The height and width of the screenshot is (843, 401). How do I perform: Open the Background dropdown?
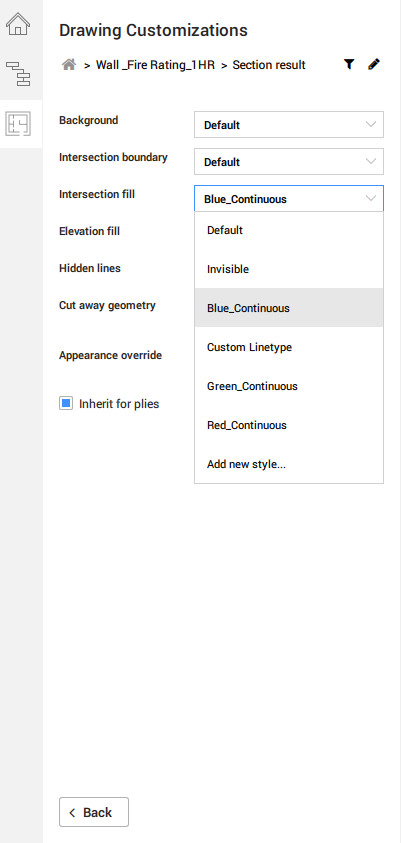pos(289,125)
